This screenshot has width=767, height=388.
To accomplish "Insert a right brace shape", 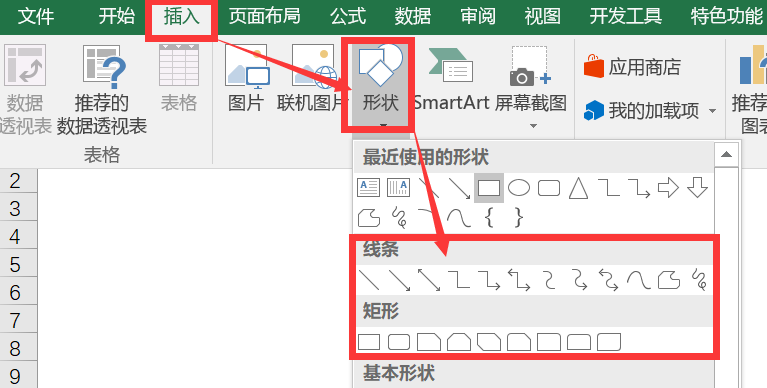I will pyautogui.click(x=519, y=218).
